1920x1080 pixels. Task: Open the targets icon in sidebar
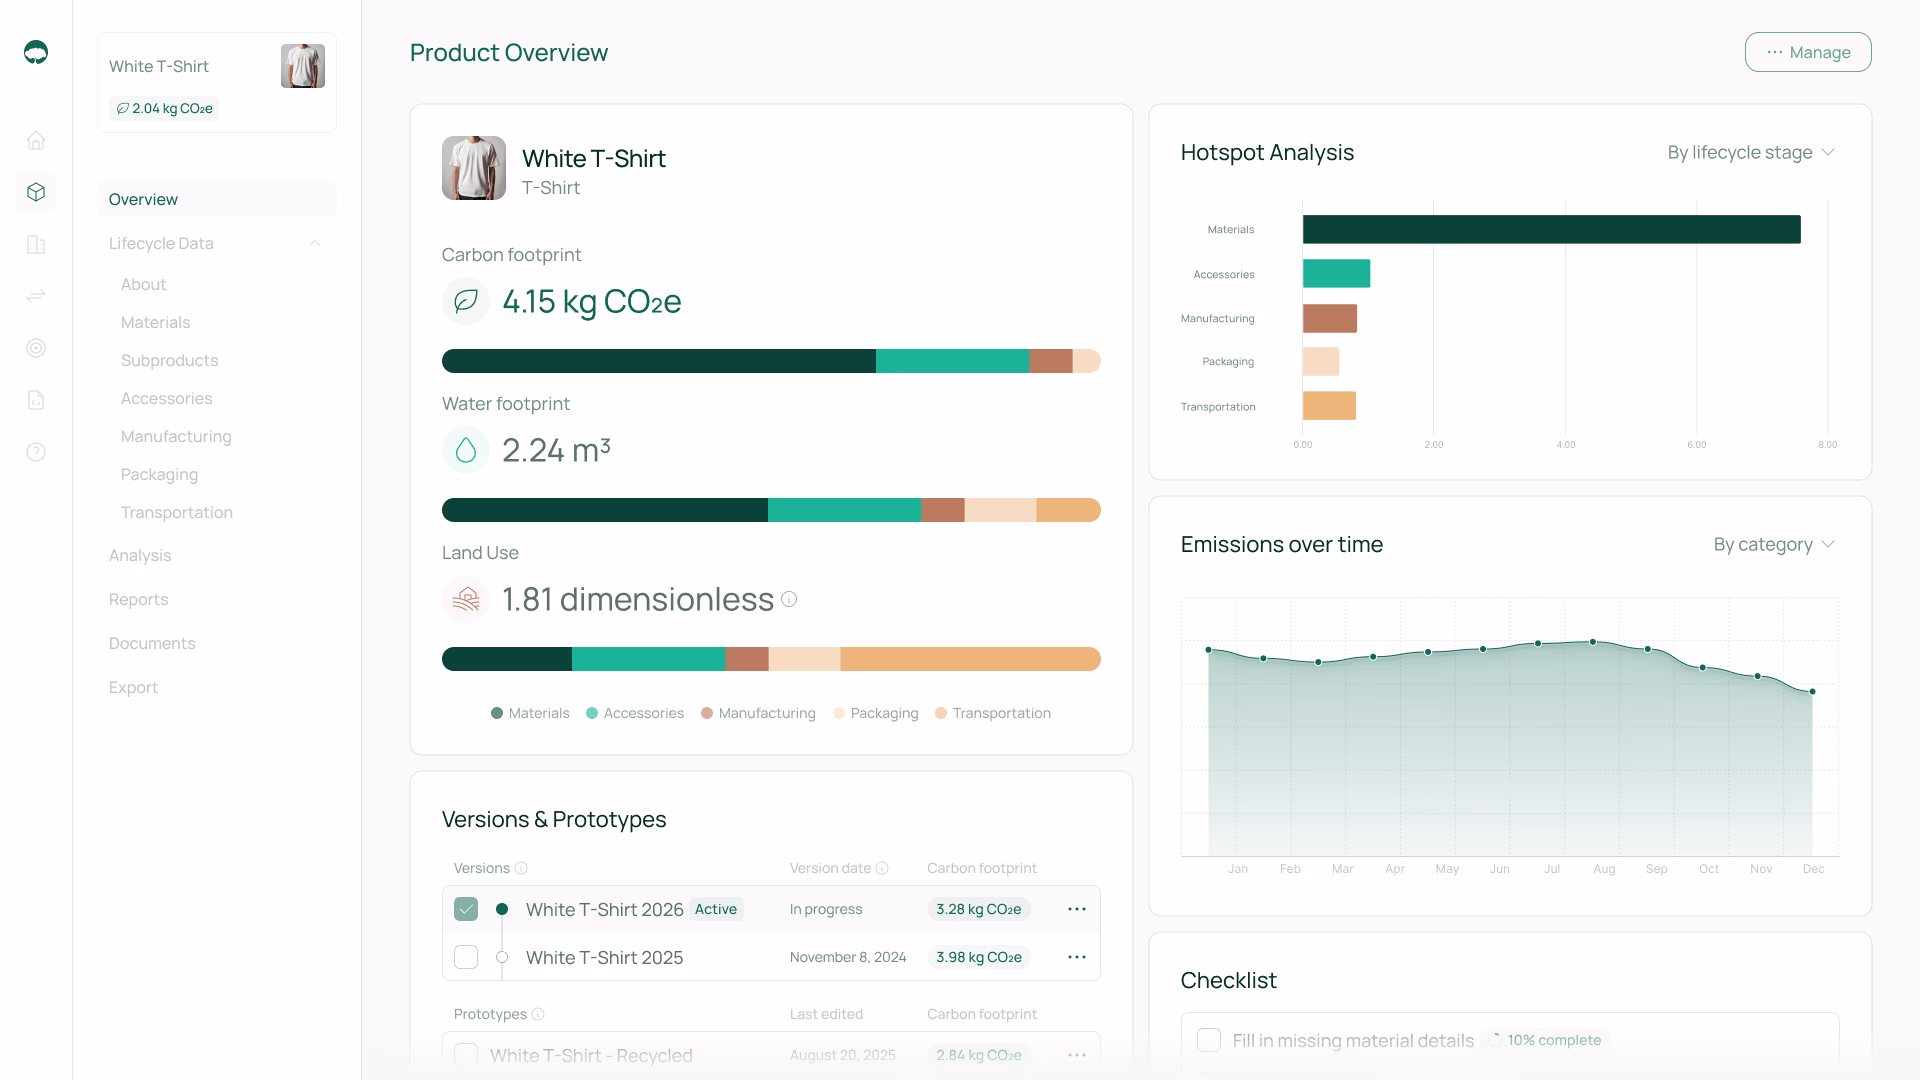[36, 348]
